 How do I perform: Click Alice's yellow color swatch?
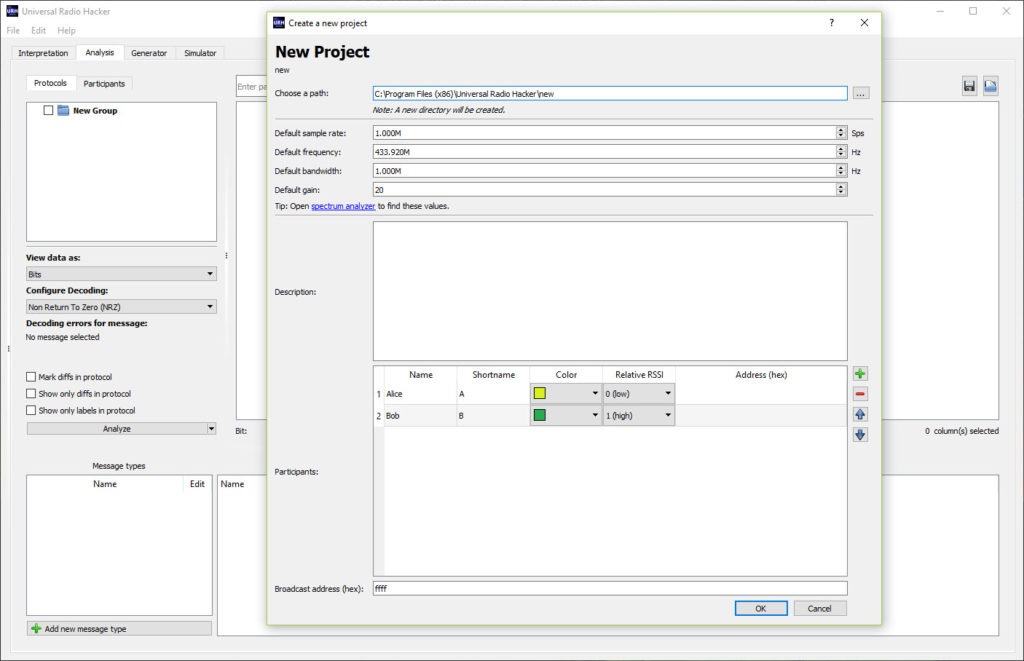(539, 393)
